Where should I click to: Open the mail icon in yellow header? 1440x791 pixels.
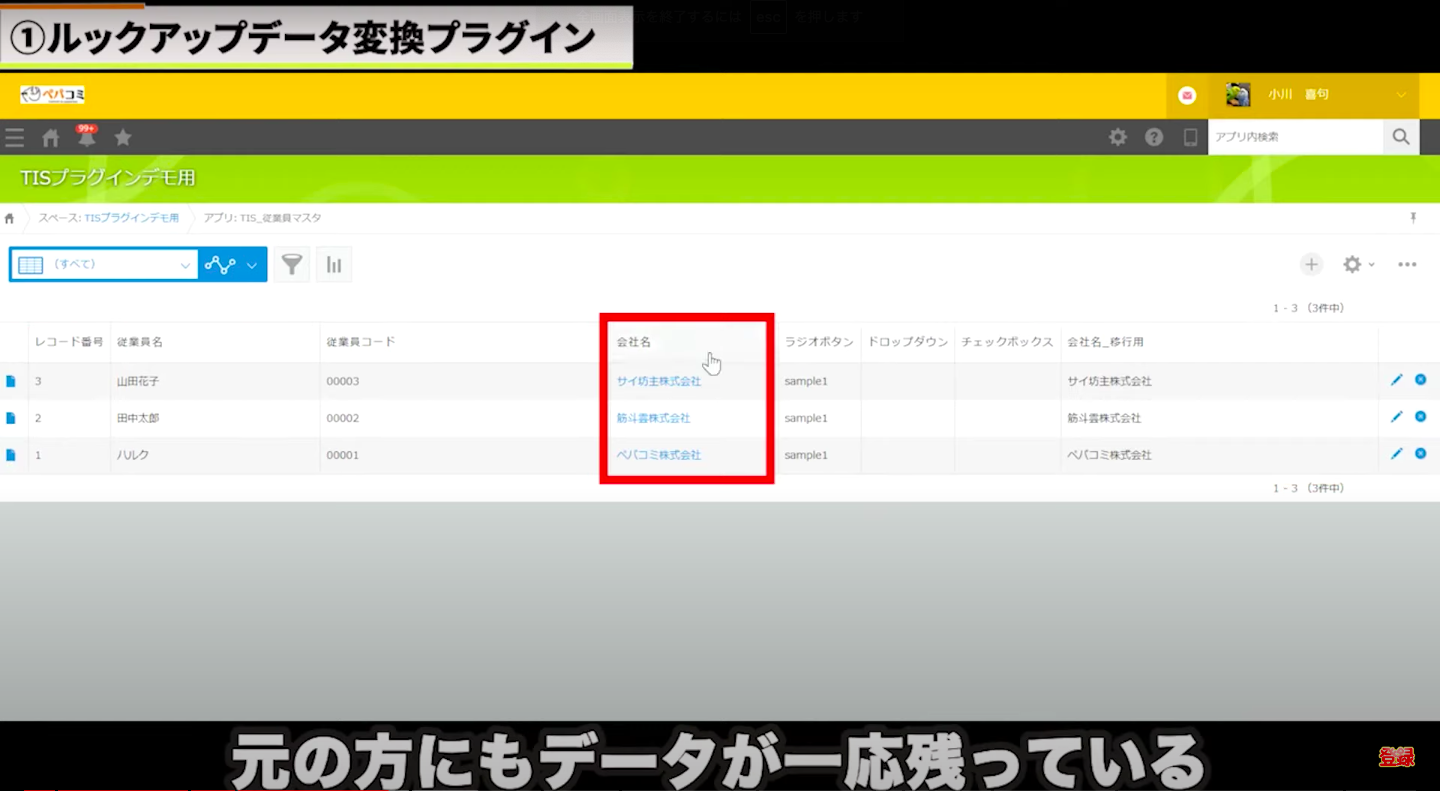(1187, 96)
